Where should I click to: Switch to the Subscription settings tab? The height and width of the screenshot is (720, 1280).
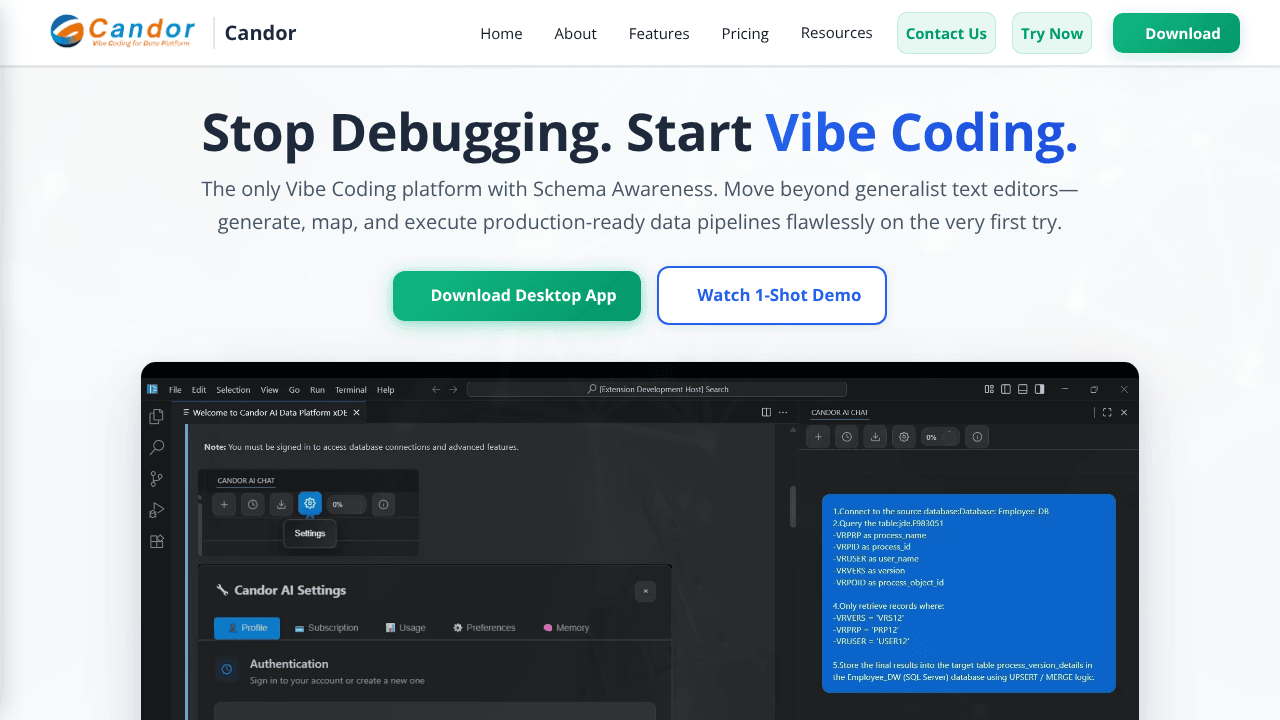(x=326, y=628)
